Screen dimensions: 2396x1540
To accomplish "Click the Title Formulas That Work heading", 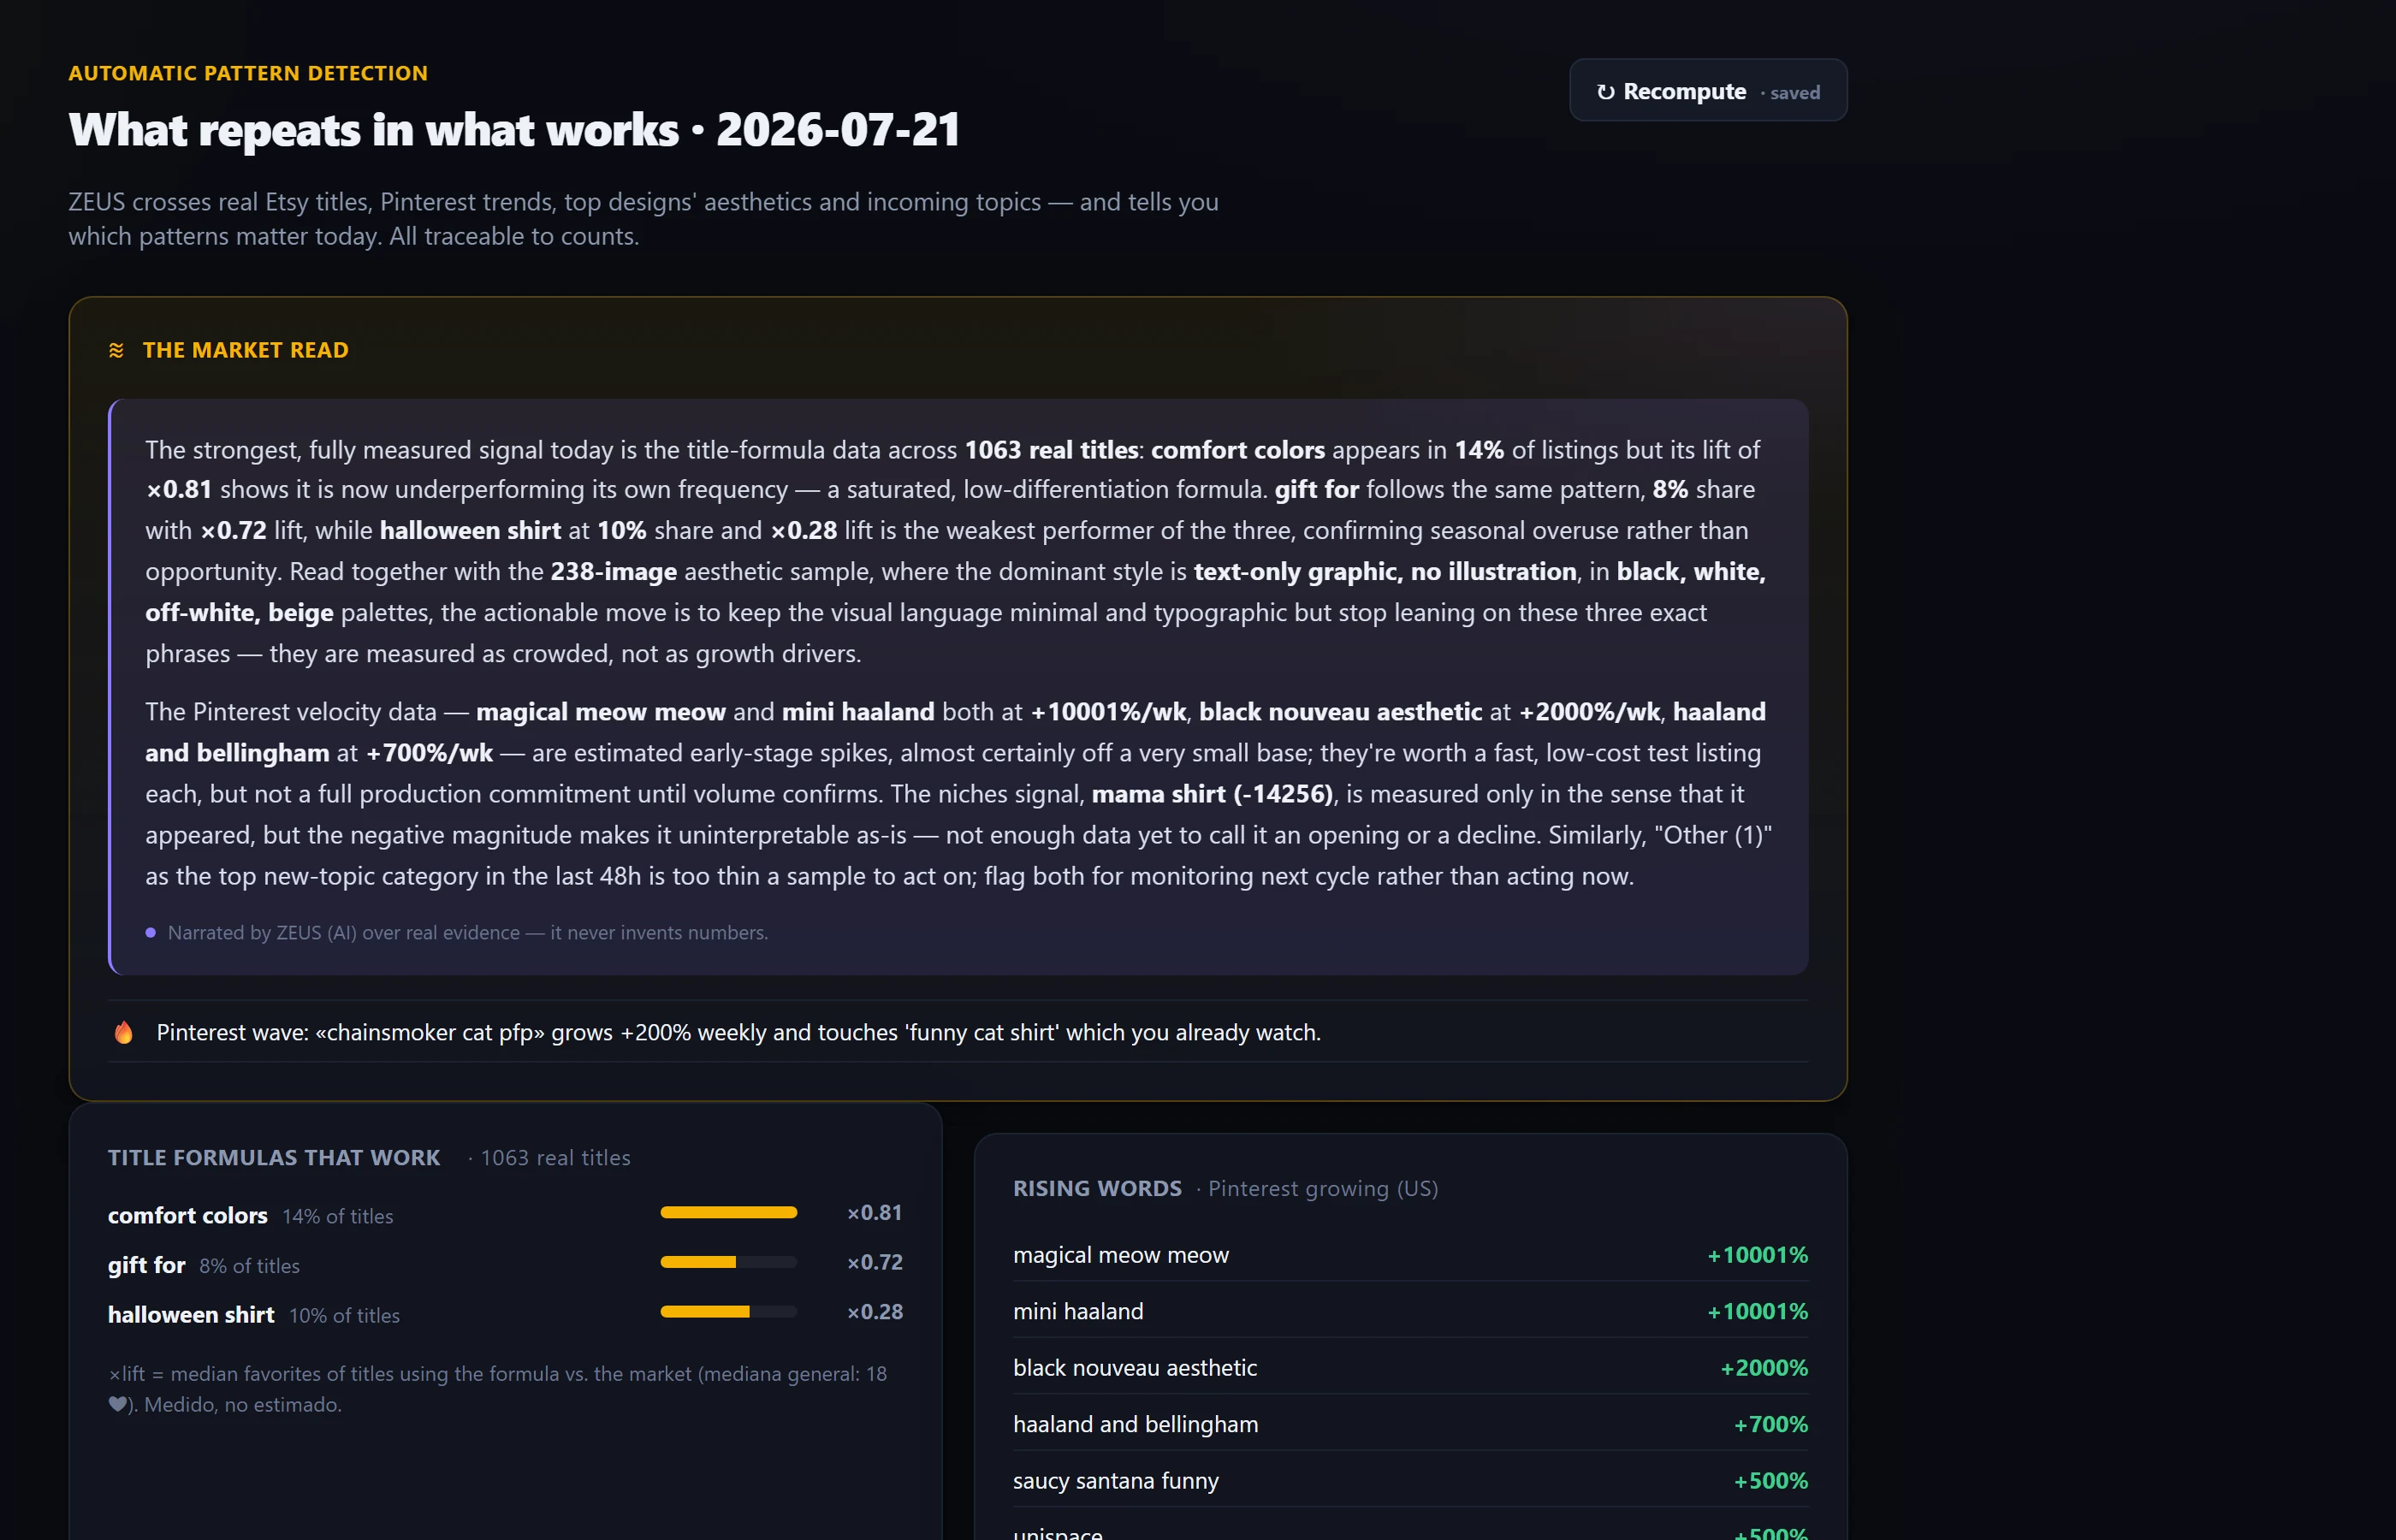I will (274, 1157).
